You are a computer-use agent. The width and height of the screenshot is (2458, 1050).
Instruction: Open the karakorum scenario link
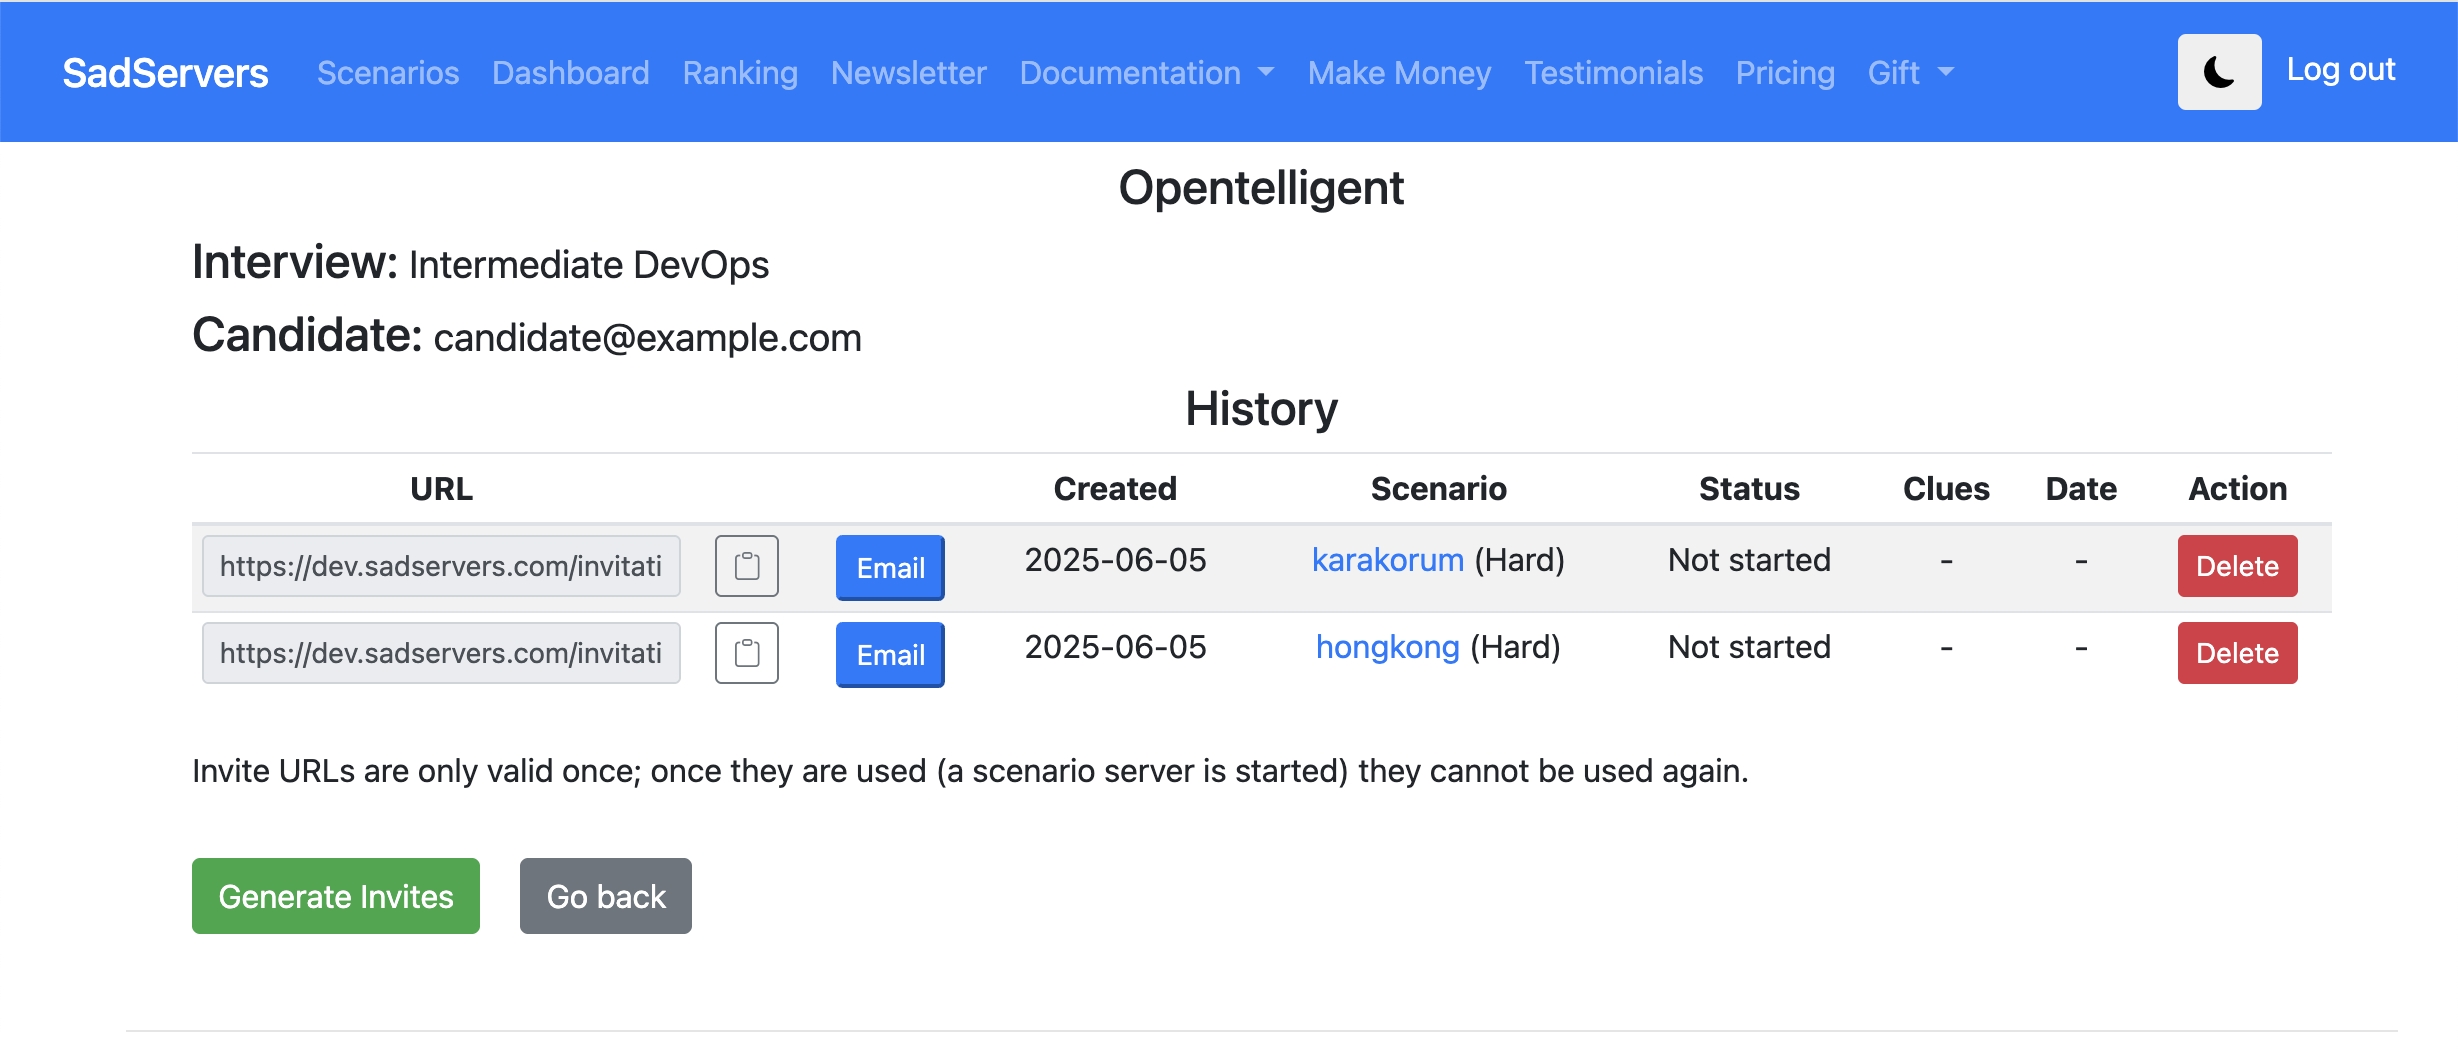(1388, 560)
